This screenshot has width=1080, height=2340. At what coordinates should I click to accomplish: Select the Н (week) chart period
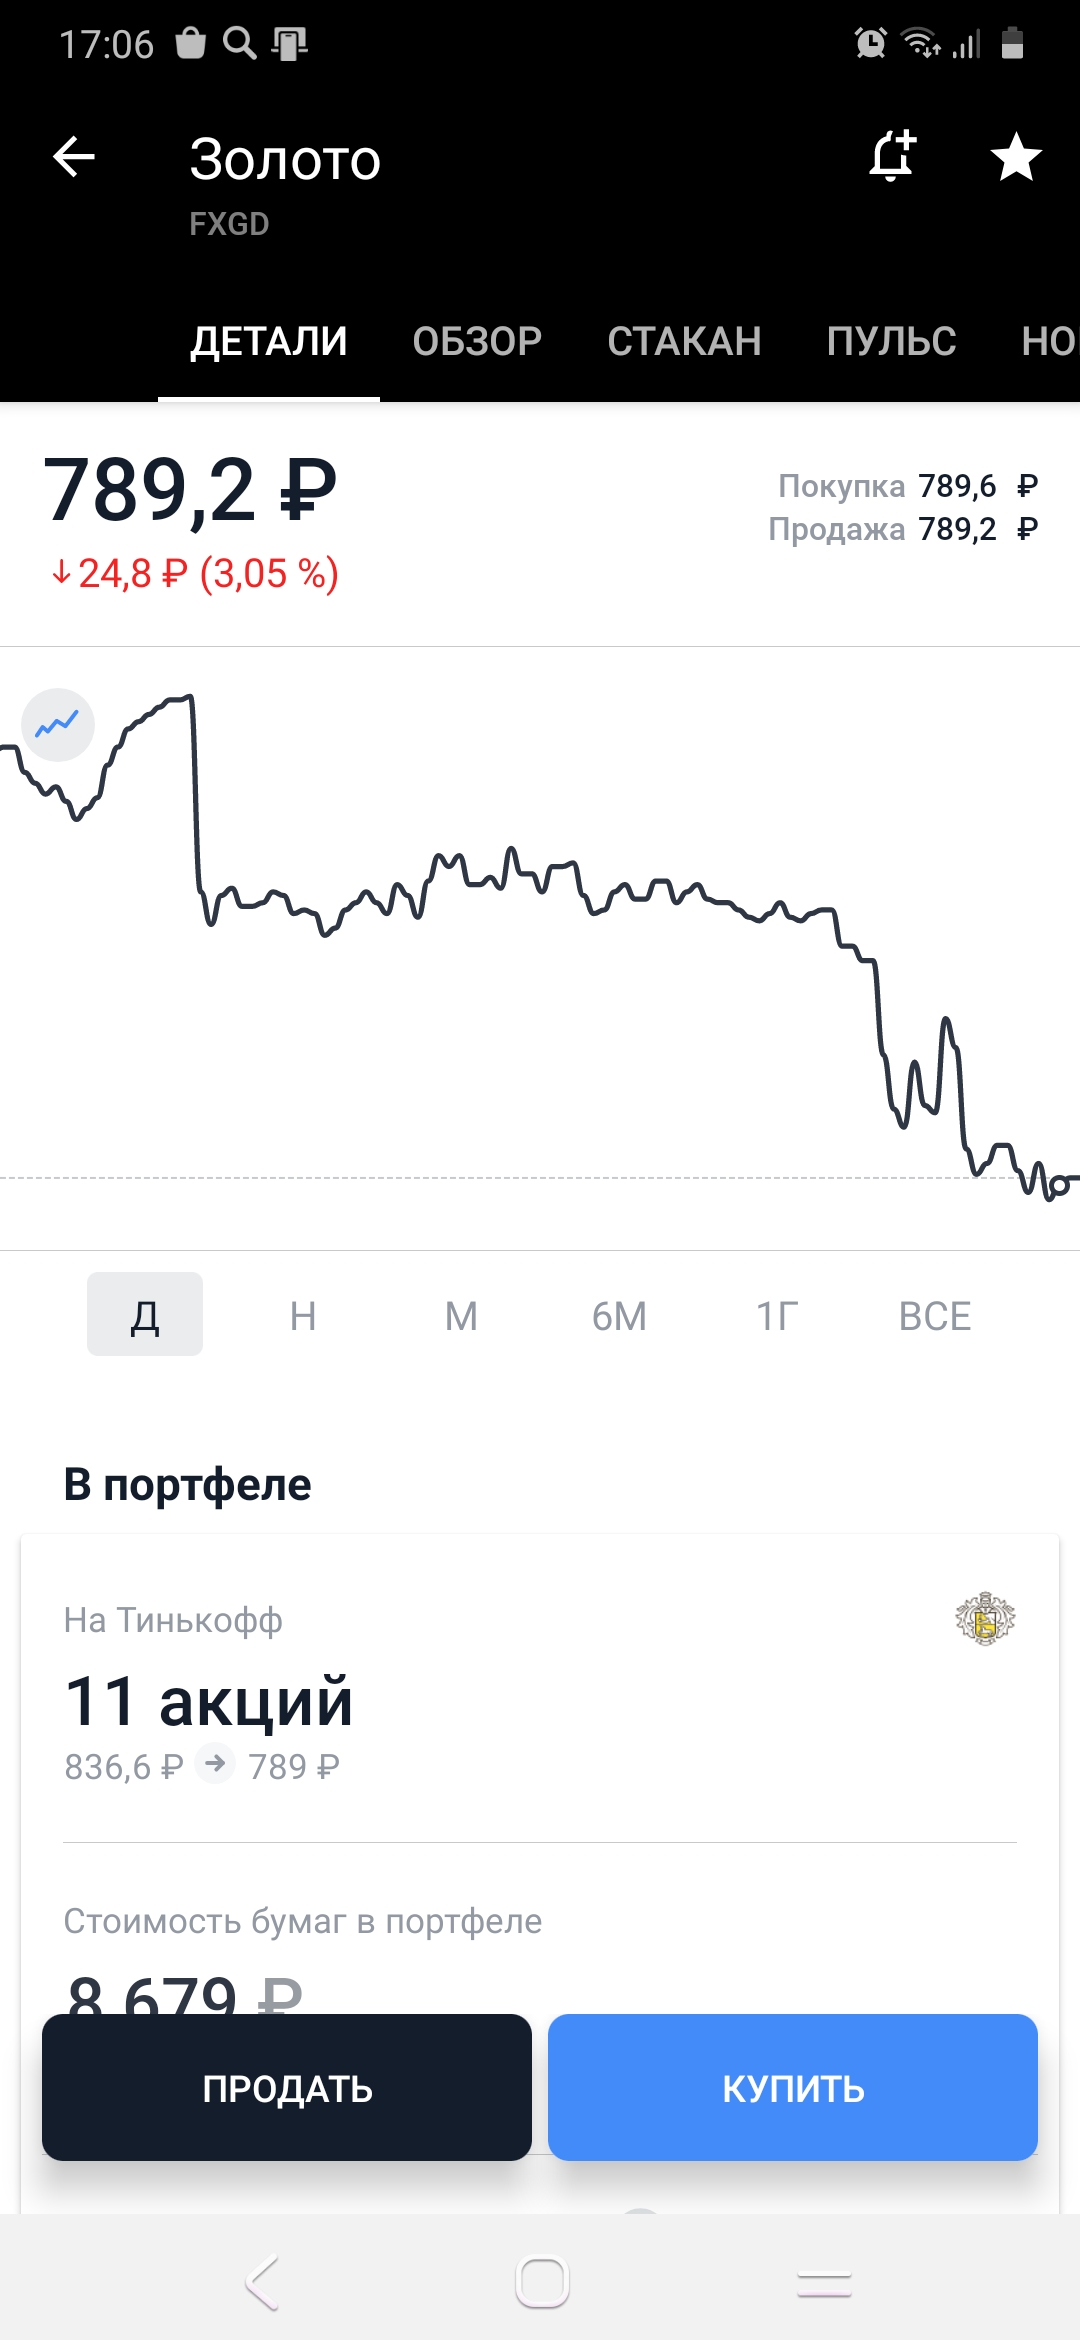click(303, 1315)
